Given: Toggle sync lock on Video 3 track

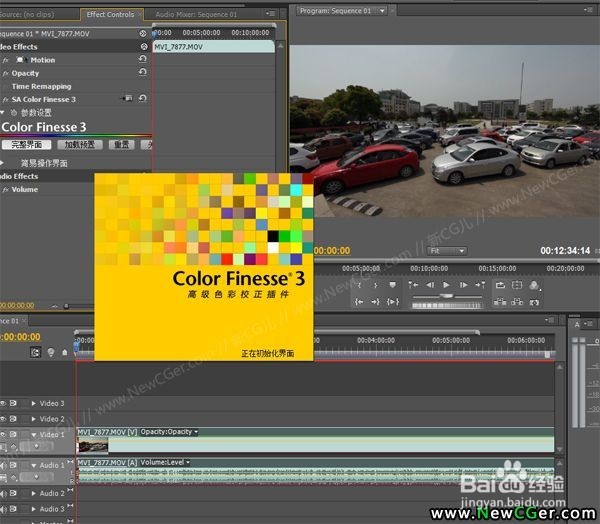Looking at the screenshot, I should click(13, 403).
